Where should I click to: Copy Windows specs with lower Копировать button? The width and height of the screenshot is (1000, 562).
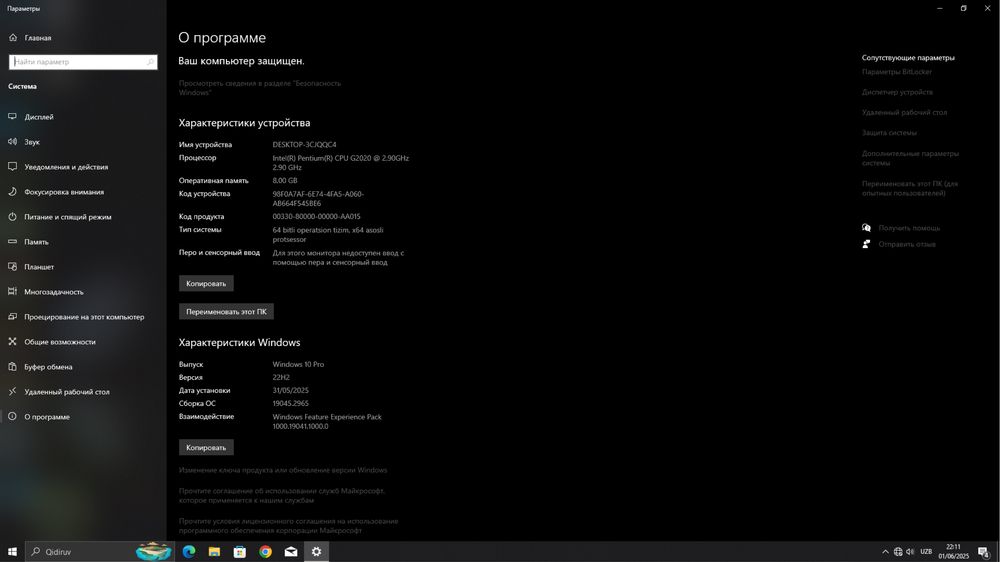click(206, 447)
